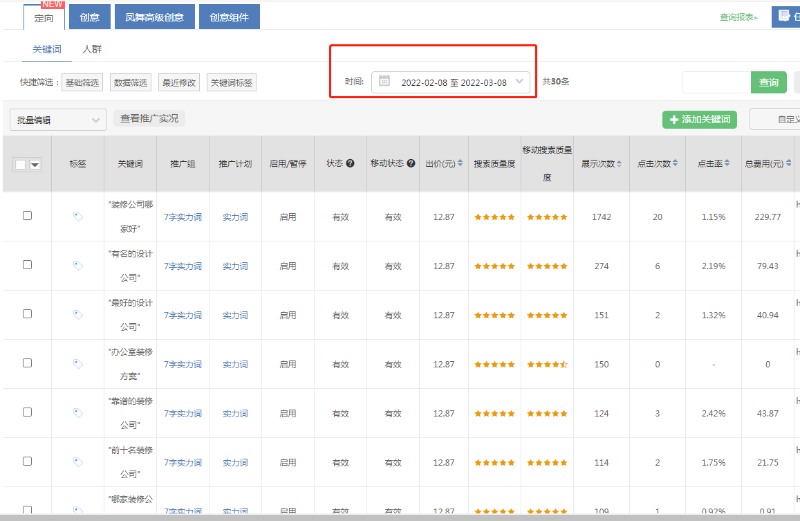This screenshot has height=521, width=800.
Task: Click the help icon beside 移动状态 header
Action: 411,163
